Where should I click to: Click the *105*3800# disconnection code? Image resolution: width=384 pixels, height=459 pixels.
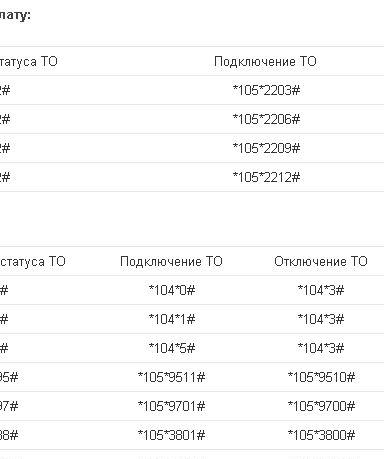coord(321,435)
